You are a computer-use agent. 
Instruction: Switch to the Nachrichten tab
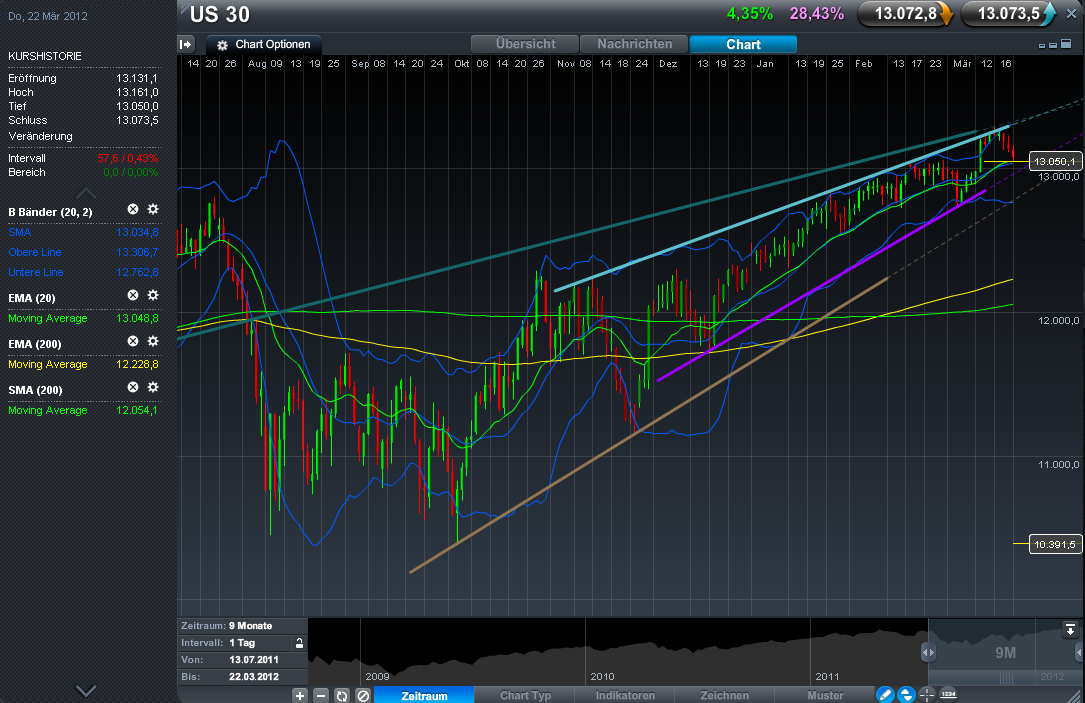point(634,44)
